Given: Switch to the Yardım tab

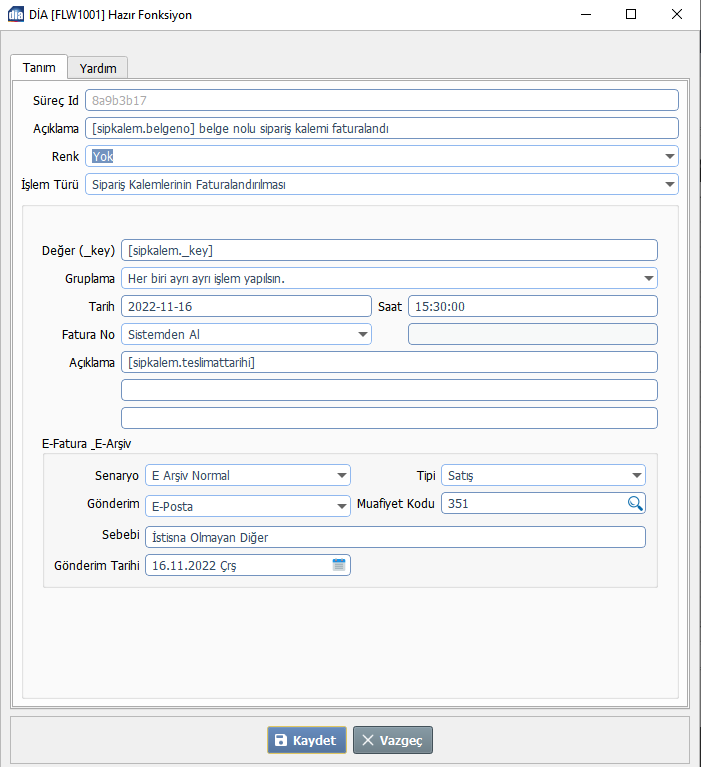Looking at the screenshot, I should click(x=98, y=68).
